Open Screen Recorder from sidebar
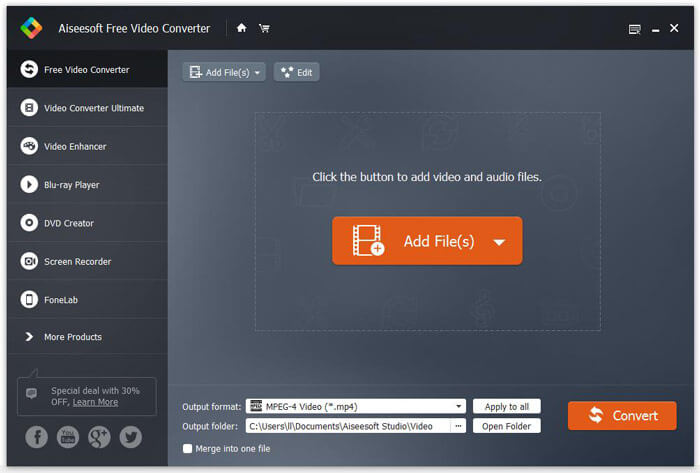The width and height of the screenshot is (700, 473). 77,261
